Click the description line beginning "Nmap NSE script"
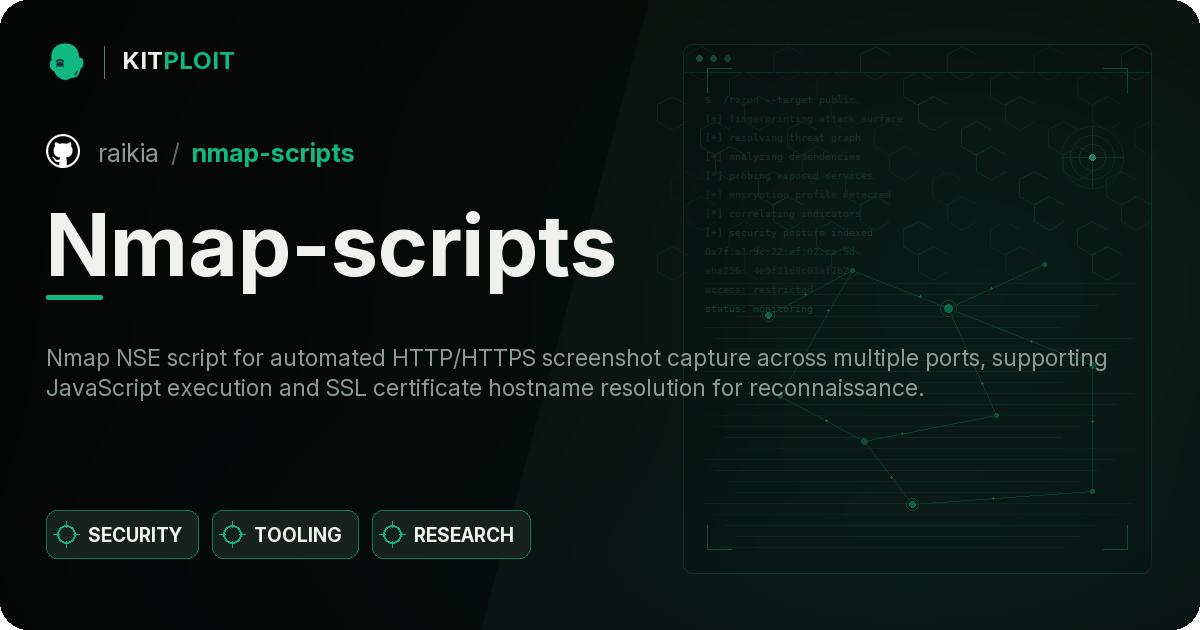Screen dimensions: 1200x630 pos(577,358)
